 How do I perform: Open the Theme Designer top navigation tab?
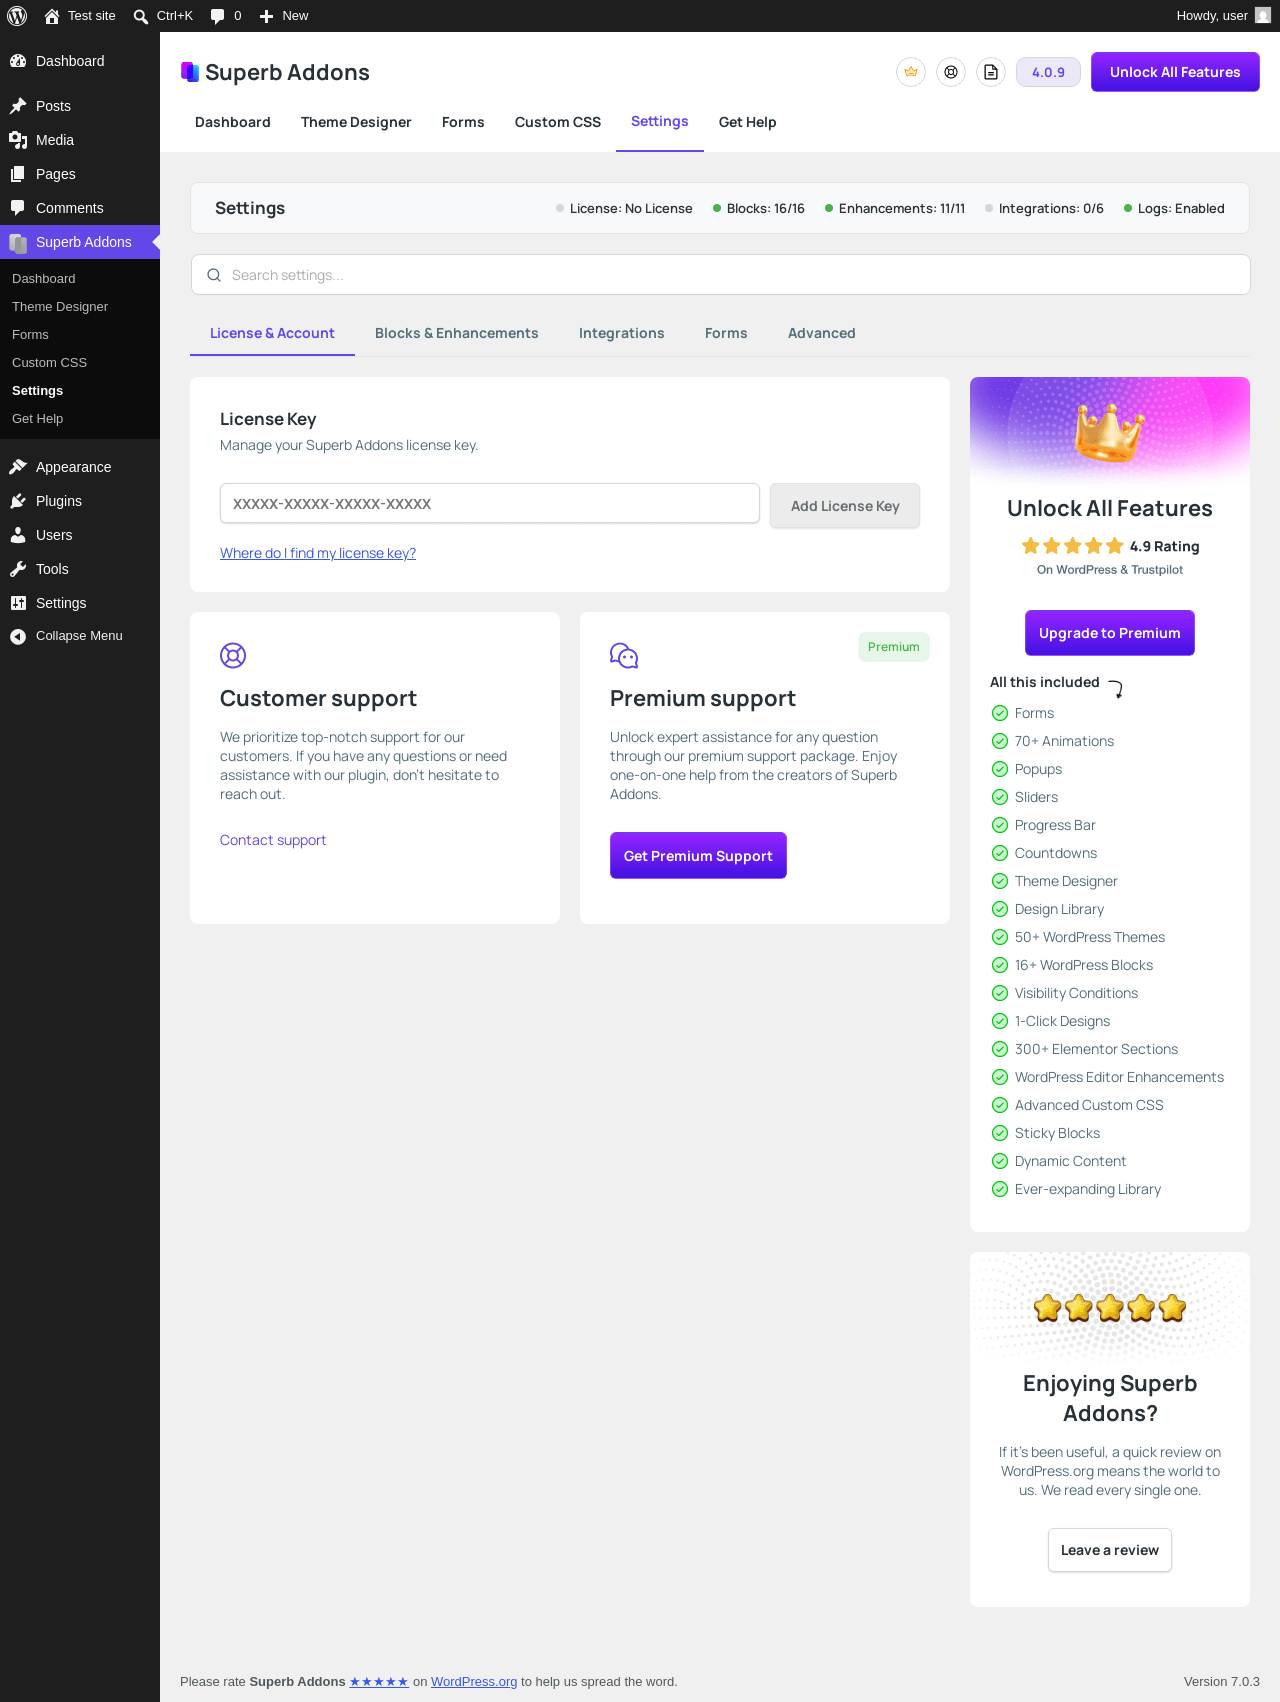356,122
